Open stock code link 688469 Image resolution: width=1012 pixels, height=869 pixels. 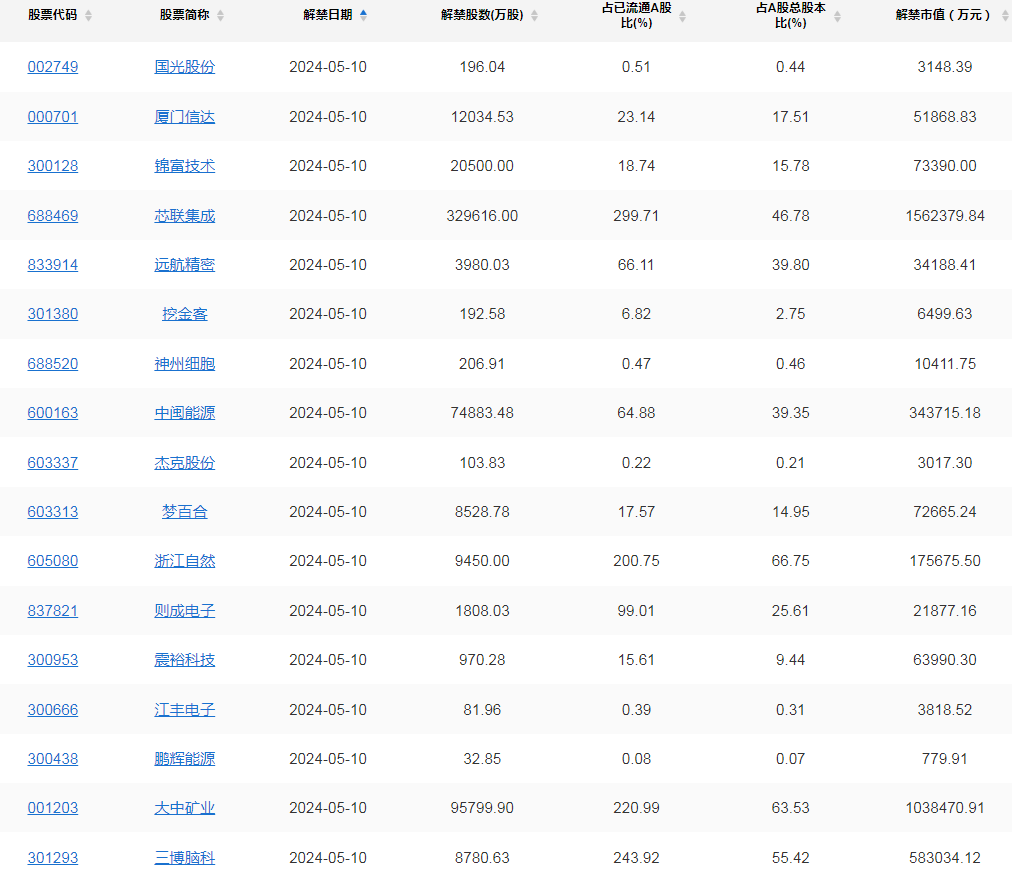pyautogui.click(x=53, y=216)
